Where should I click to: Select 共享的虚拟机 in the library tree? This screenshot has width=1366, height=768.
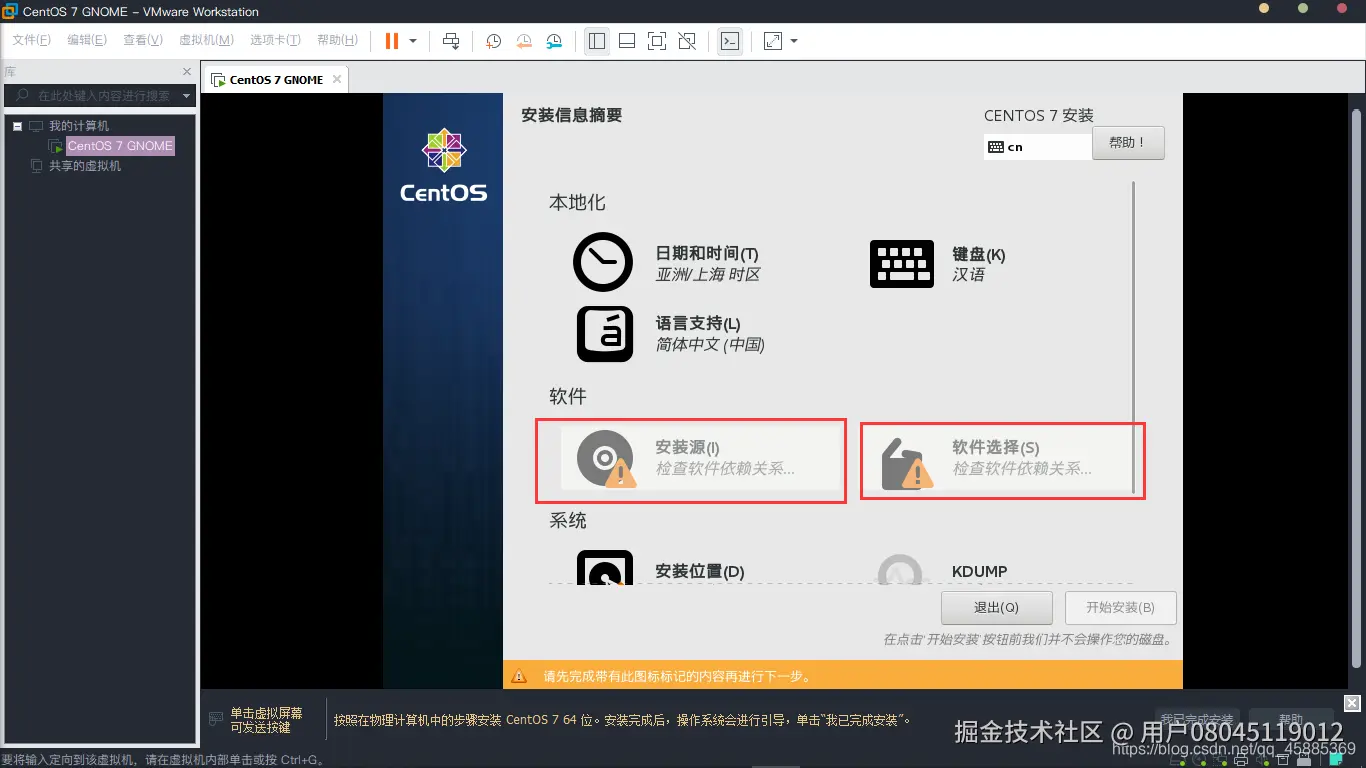click(85, 166)
